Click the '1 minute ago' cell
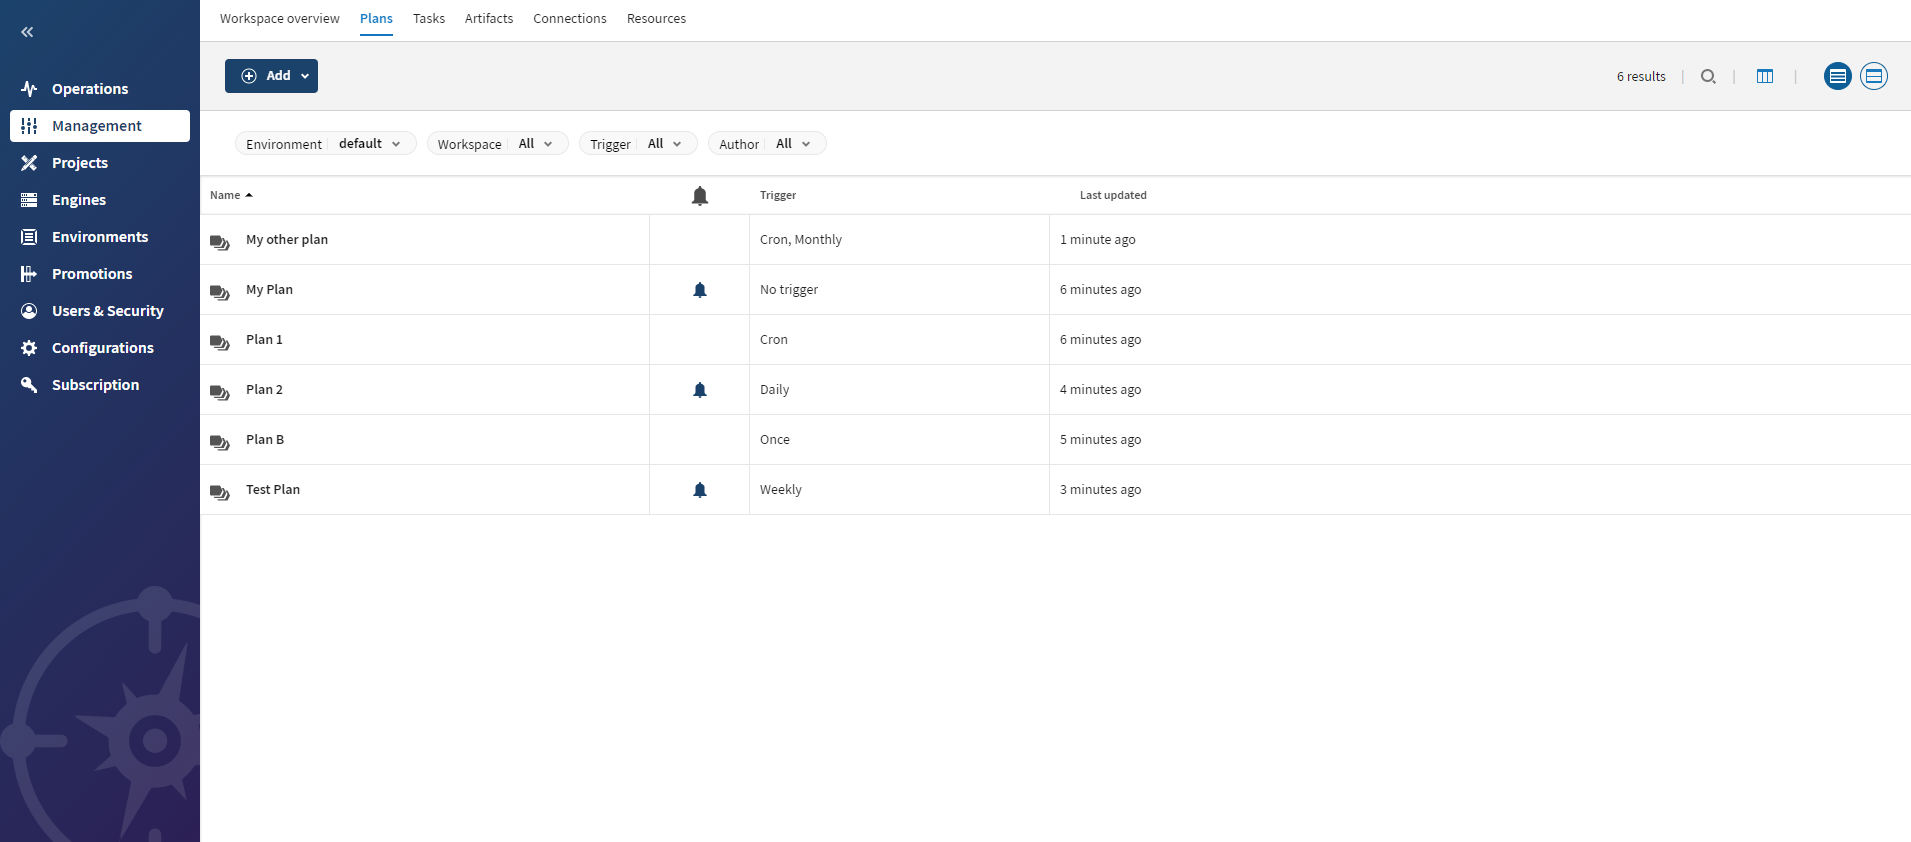Viewport: 1911px width, 842px height. click(1480, 240)
